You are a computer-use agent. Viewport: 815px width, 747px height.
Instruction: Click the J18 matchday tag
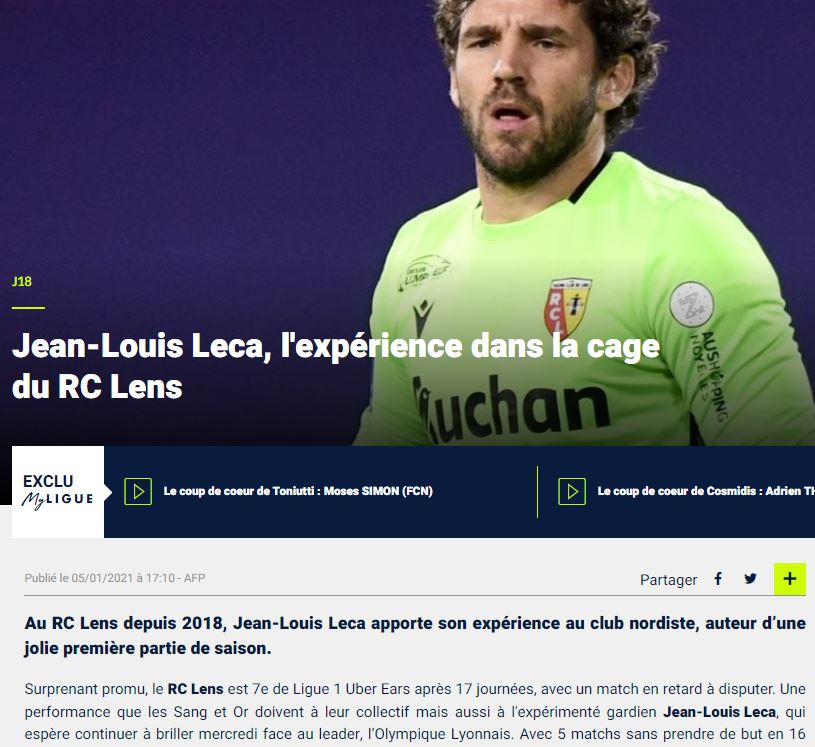[x=21, y=282]
